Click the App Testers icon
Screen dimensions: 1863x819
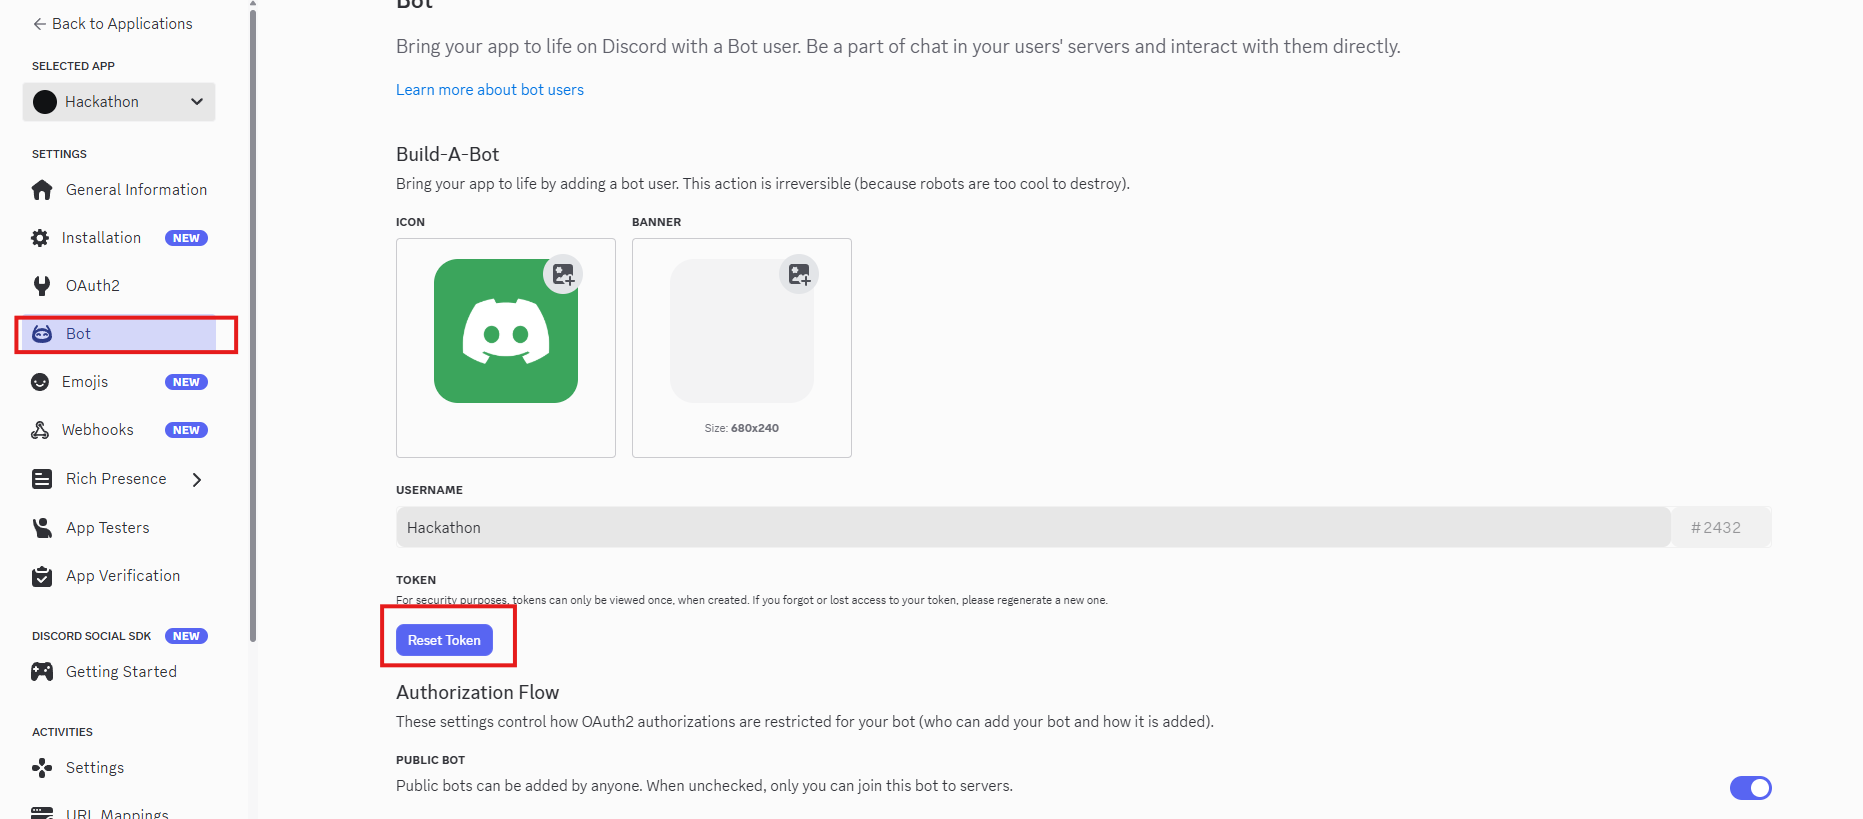coord(42,528)
